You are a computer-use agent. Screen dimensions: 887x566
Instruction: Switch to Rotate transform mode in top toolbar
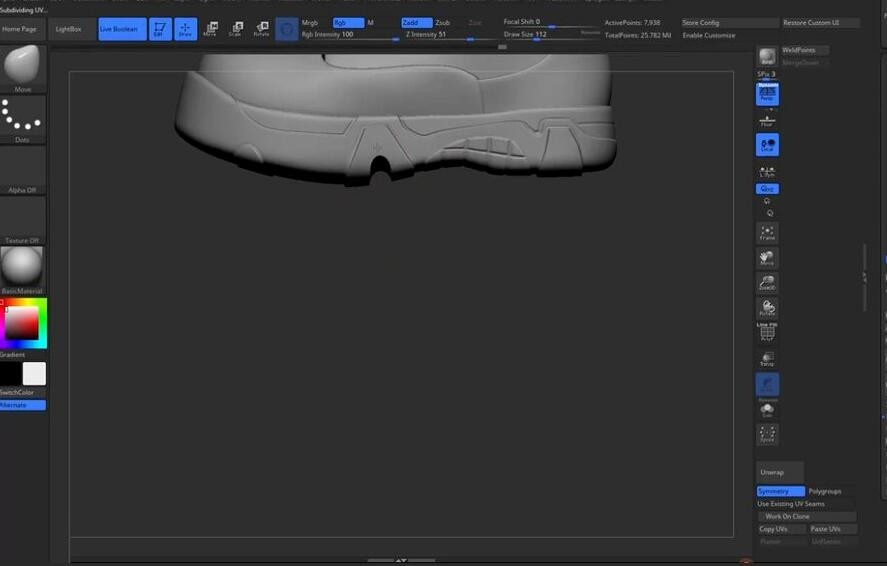(261, 29)
